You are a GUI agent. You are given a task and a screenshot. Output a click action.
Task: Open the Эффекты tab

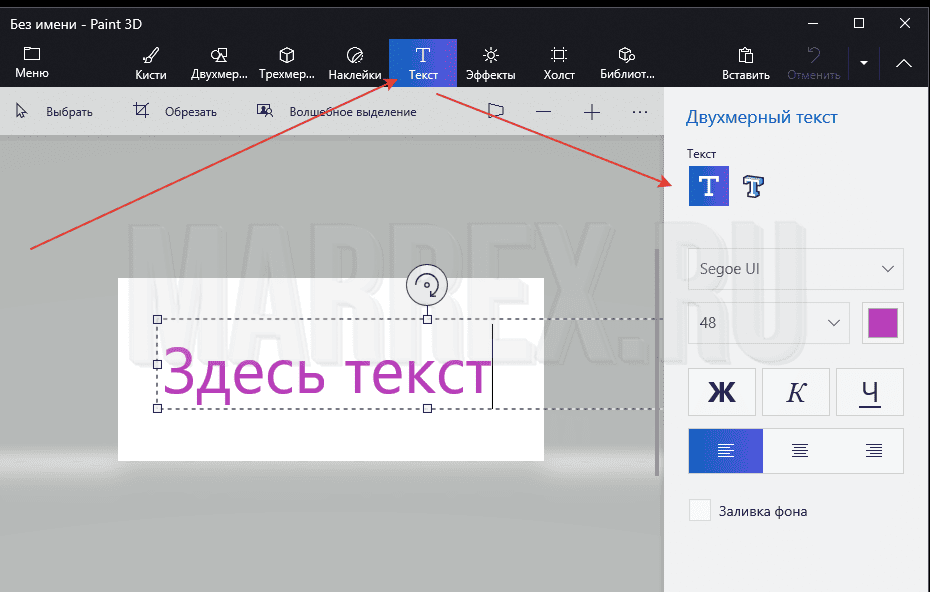pos(491,63)
